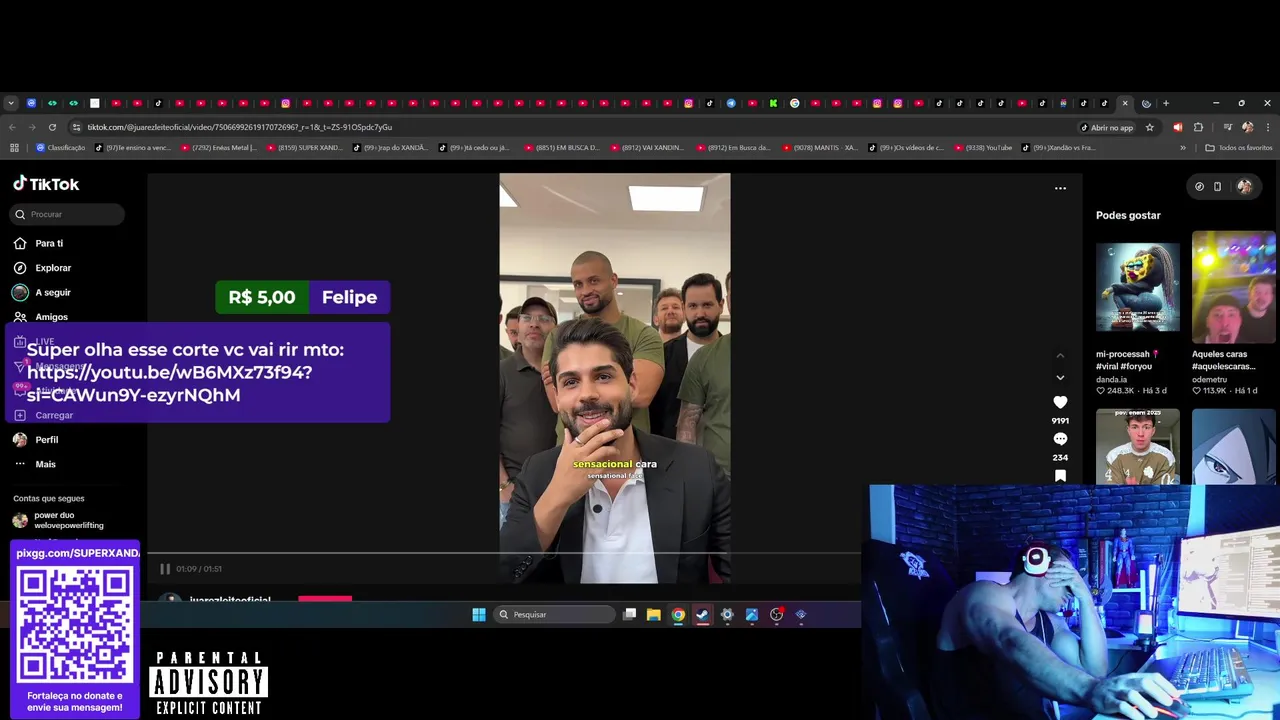This screenshot has height=720, width=1280.
Task: Open the Chrome apps grid icon
Action: [14, 148]
